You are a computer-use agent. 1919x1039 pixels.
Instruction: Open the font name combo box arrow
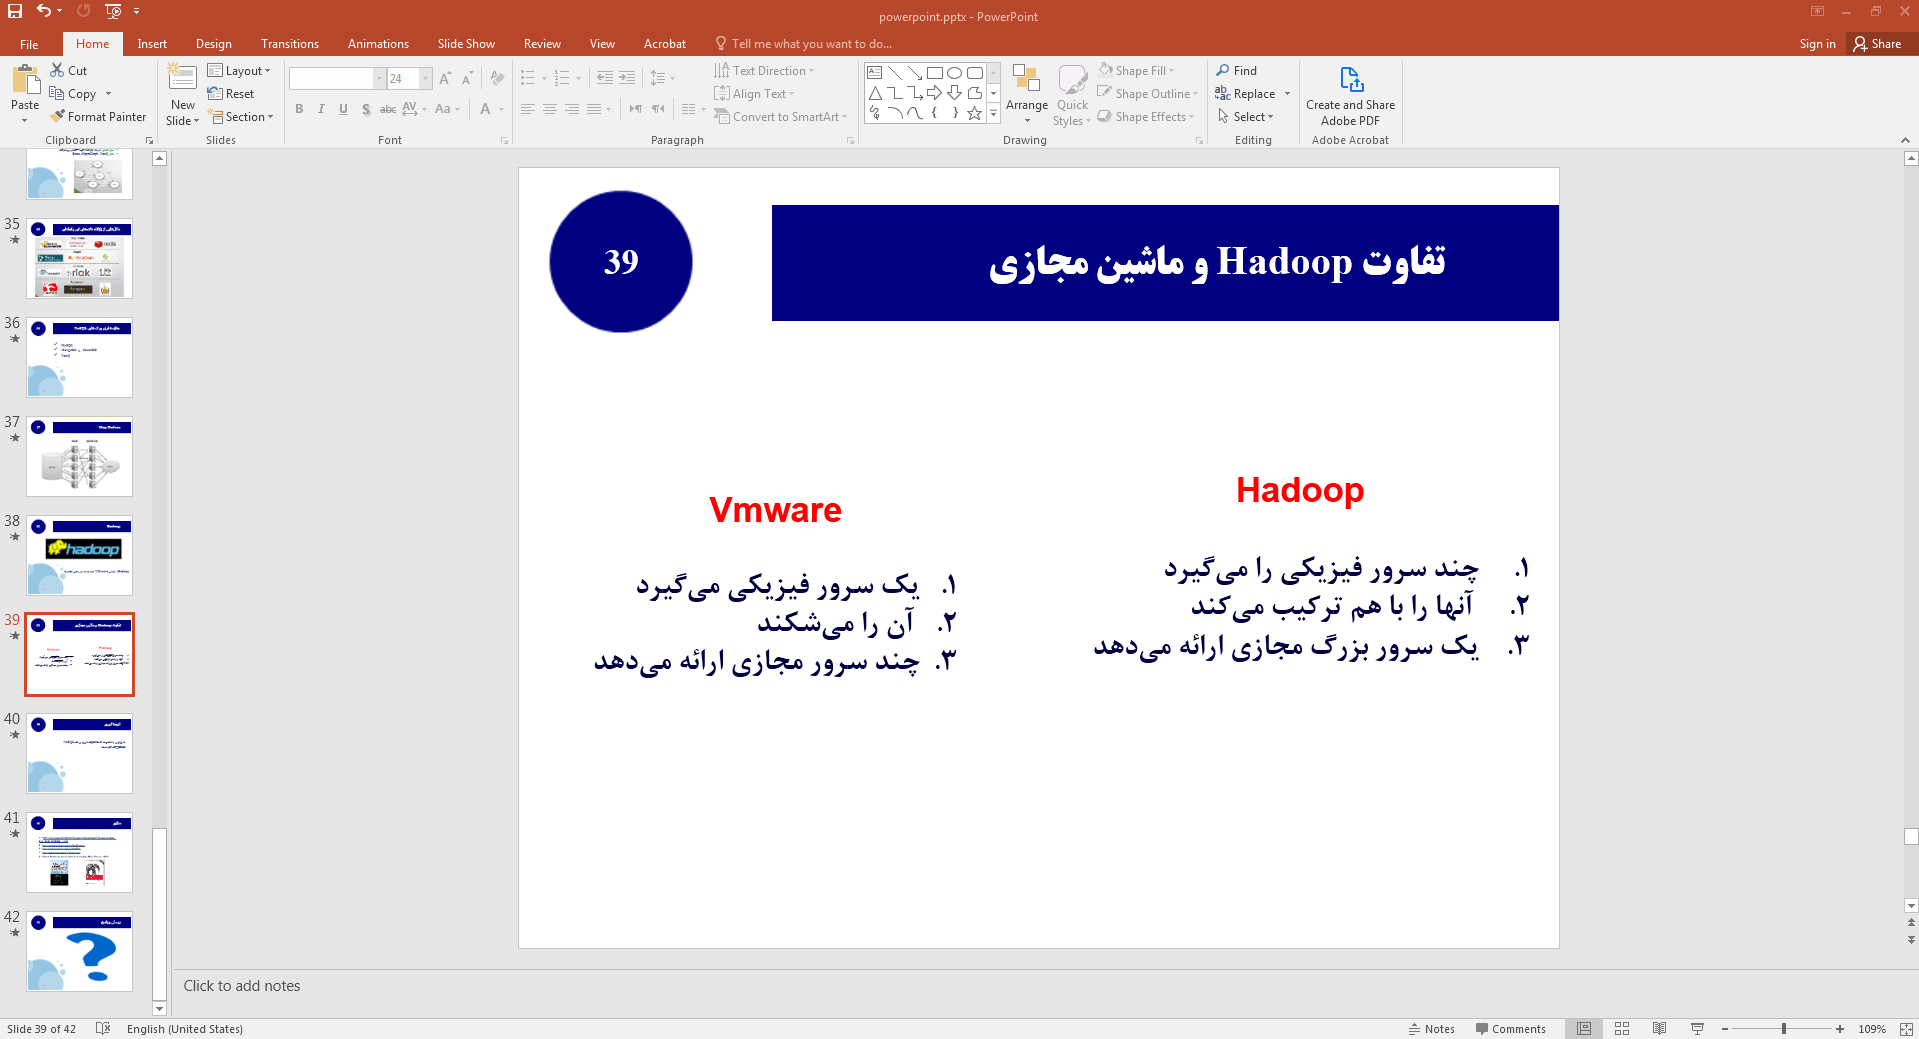[379, 78]
